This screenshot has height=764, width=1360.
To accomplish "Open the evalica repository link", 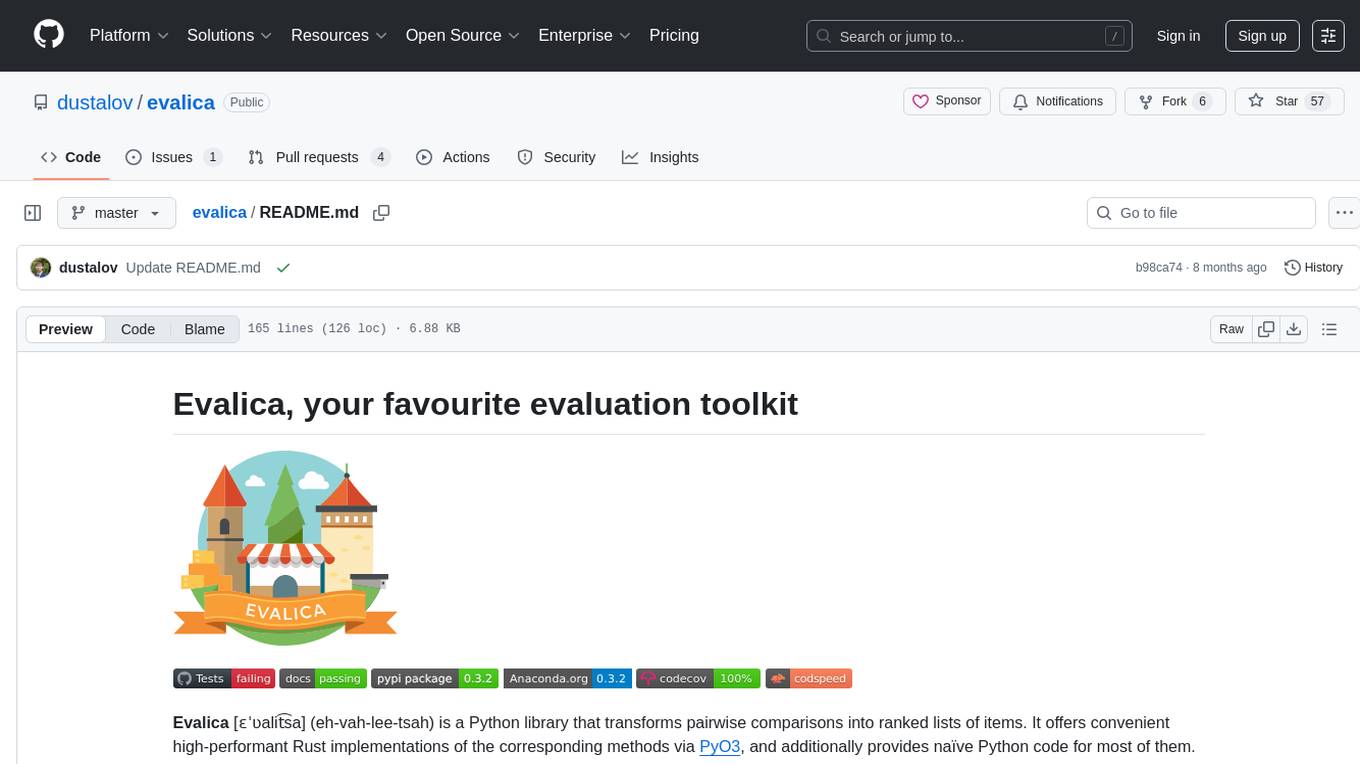I will click(x=181, y=102).
